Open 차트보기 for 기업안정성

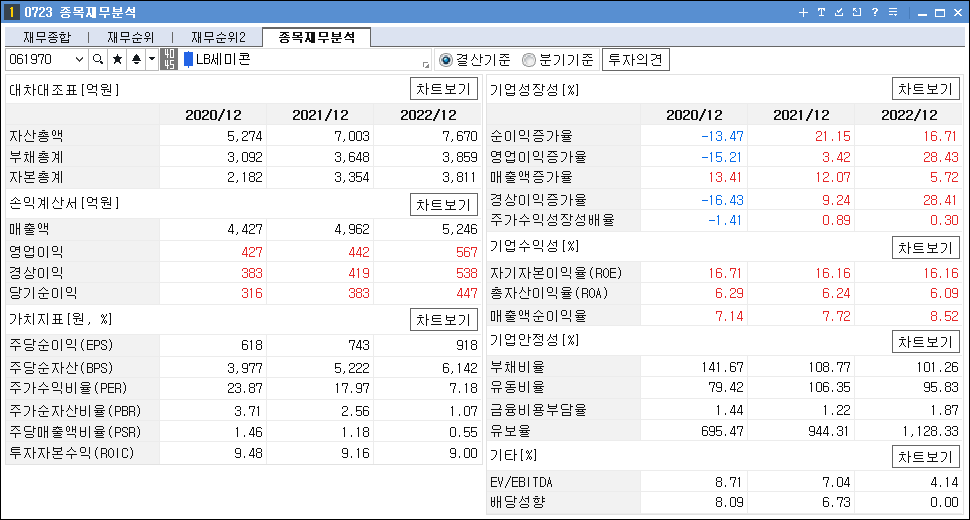click(x=925, y=342)
